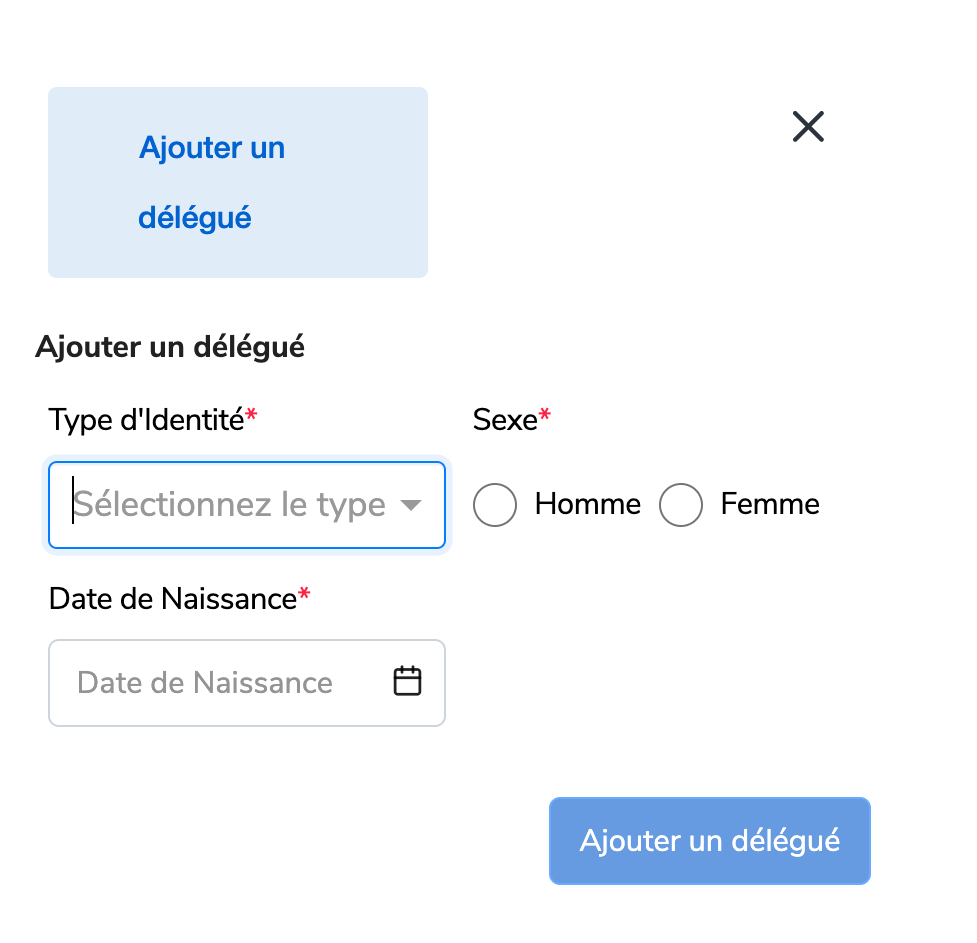Click the "Date de Naissance" label above field
The image size is (977, 943).
173,599
